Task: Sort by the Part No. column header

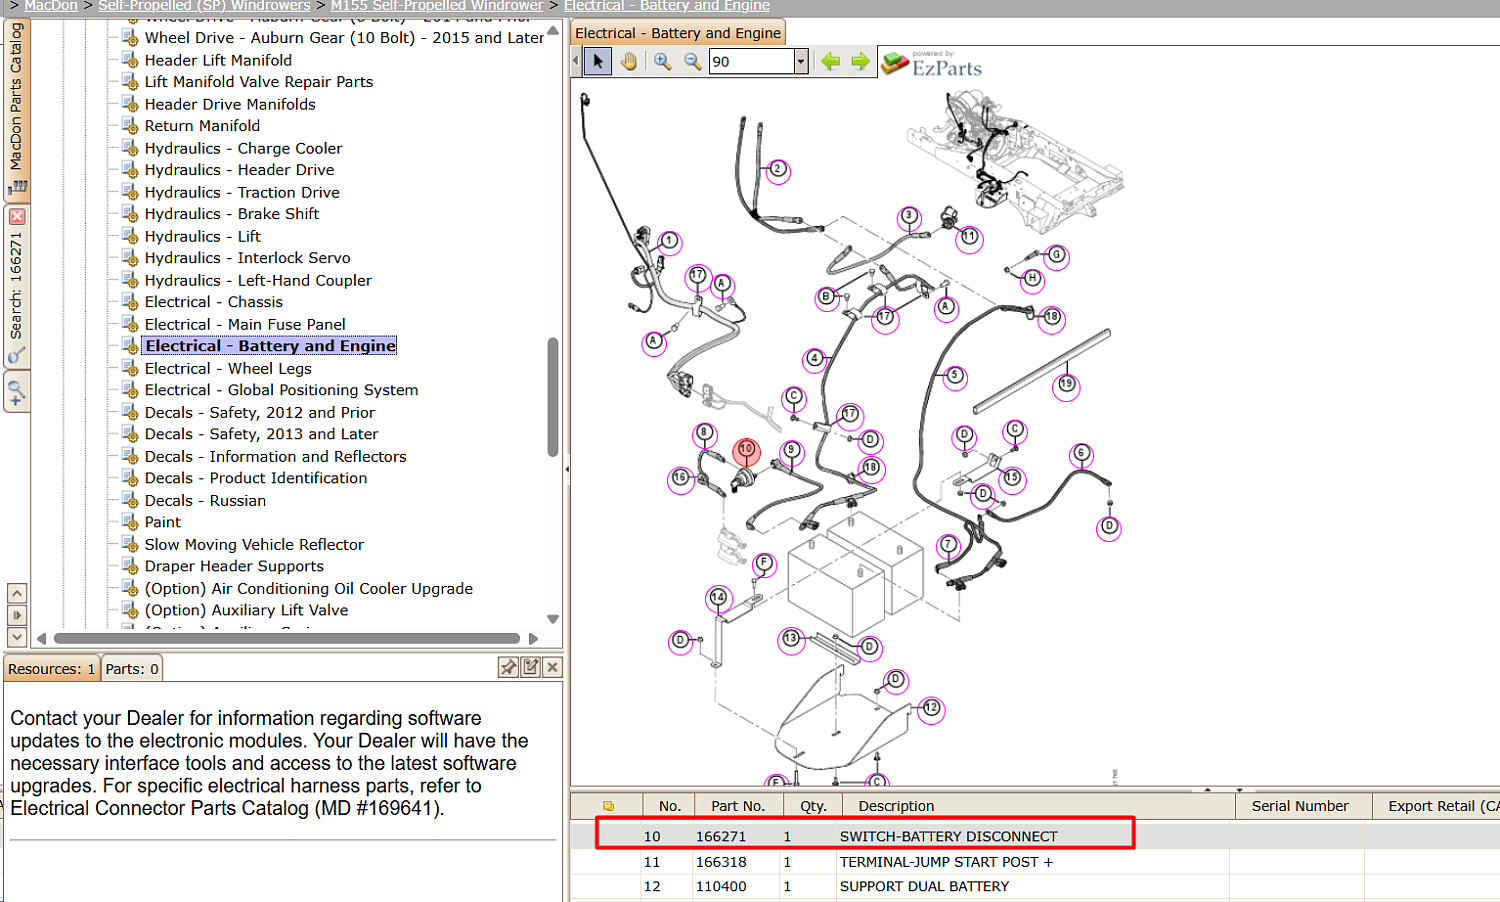Action: (x=738, y=806)
